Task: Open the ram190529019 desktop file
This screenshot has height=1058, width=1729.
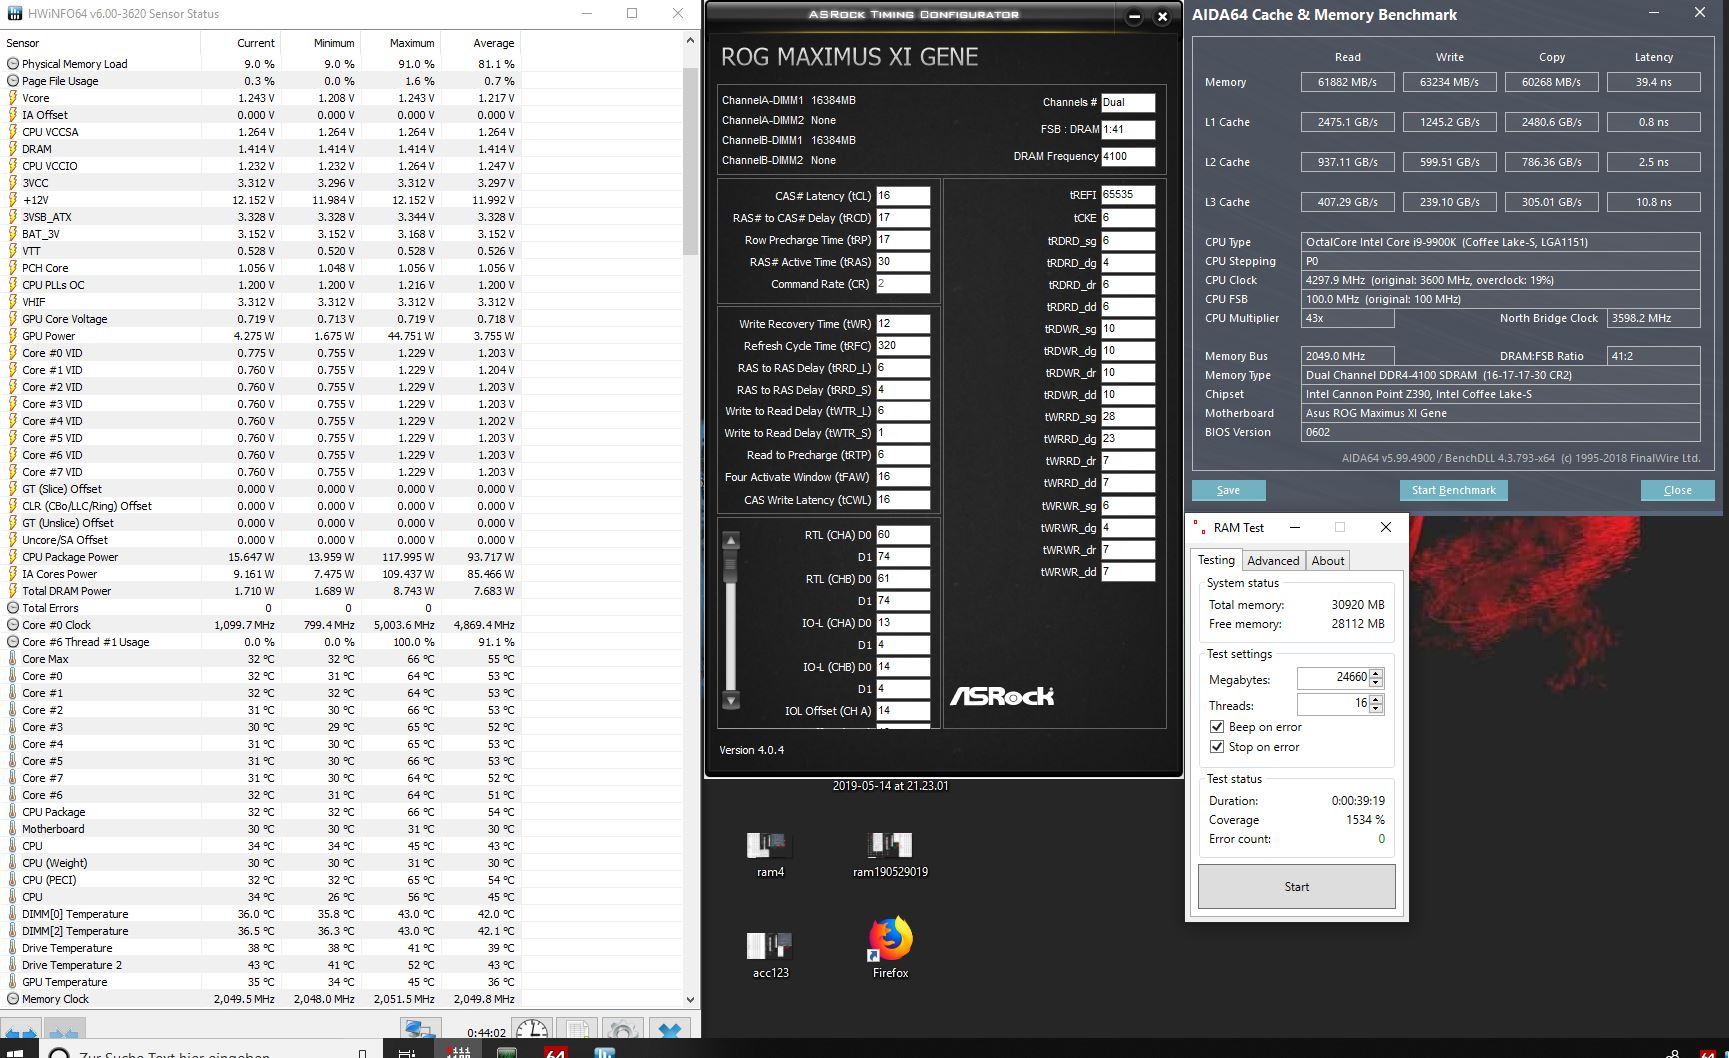Action: [x=890, y=855]
